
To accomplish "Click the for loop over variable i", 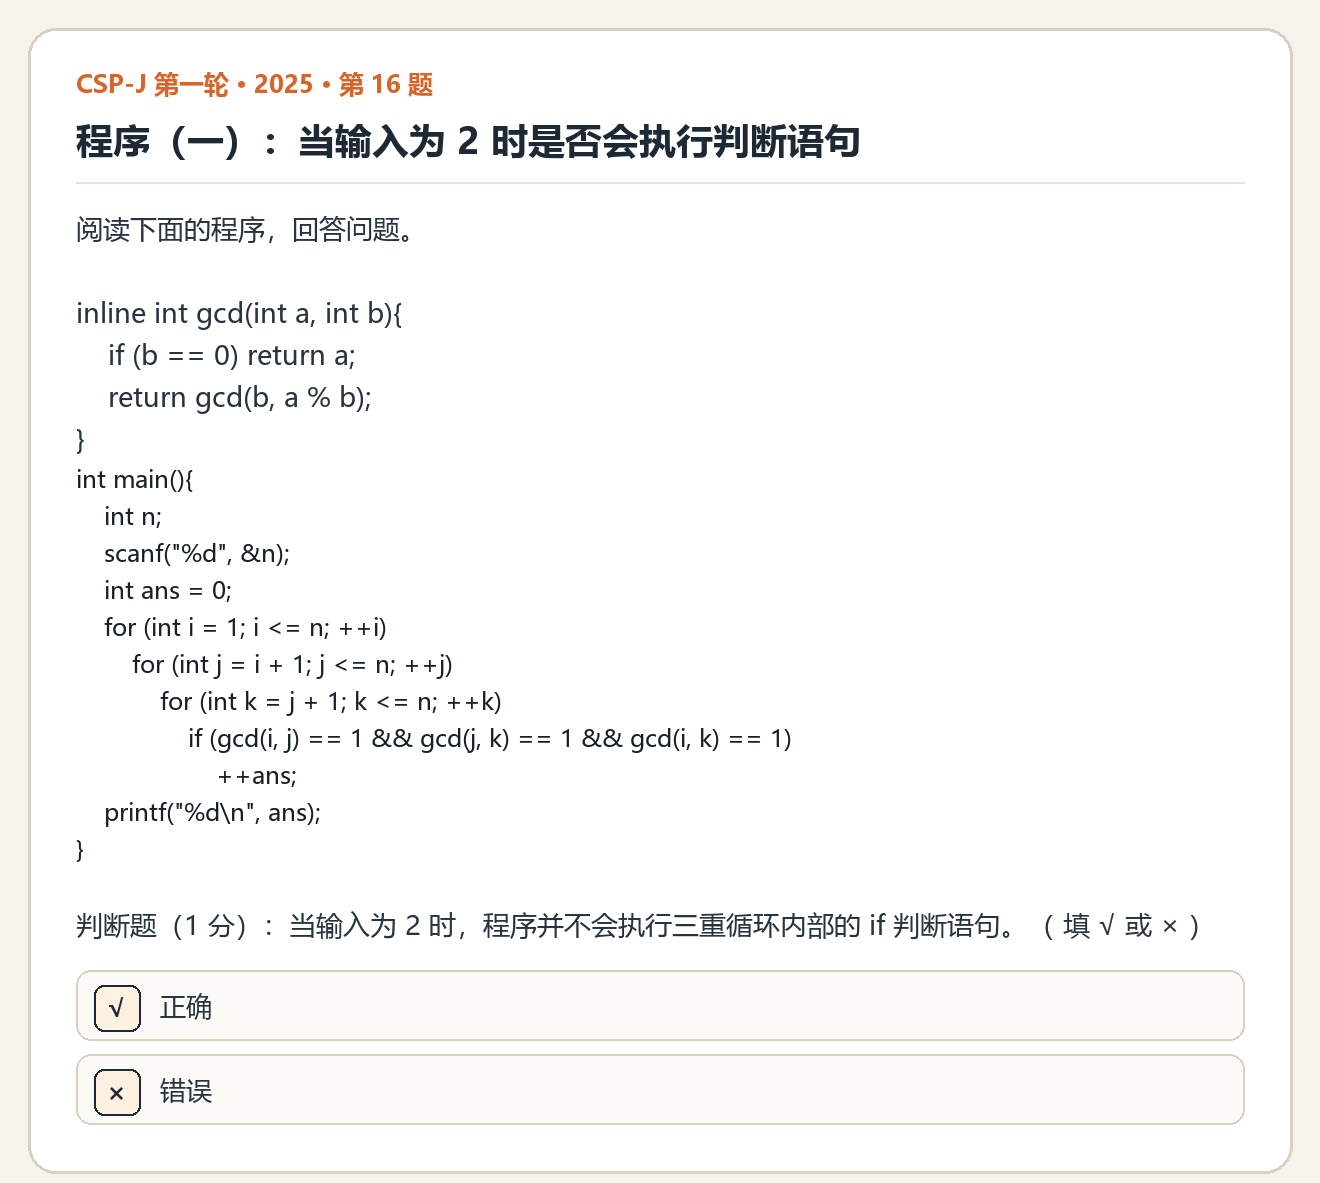I will 245,628.
